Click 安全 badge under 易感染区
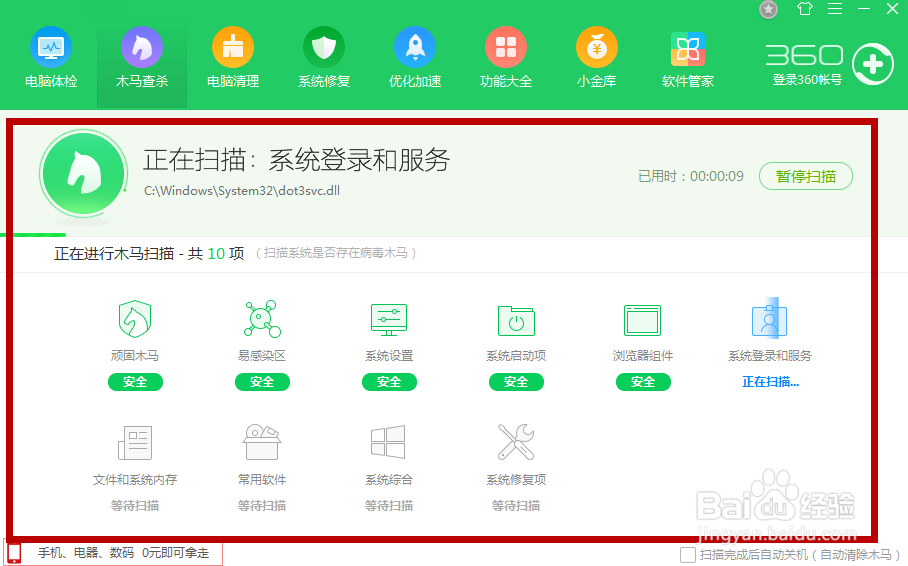908x566 pixels. 262,382
